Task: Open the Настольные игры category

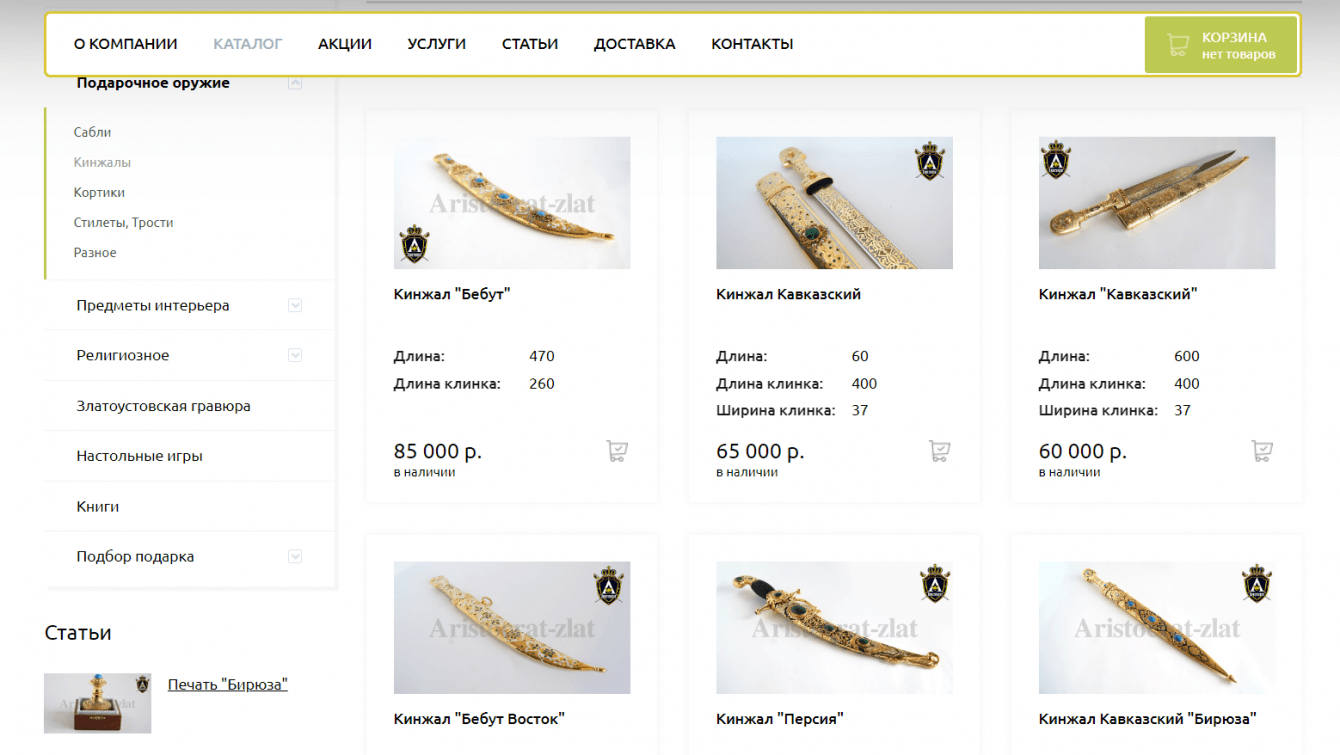Action: coord(139,456)
